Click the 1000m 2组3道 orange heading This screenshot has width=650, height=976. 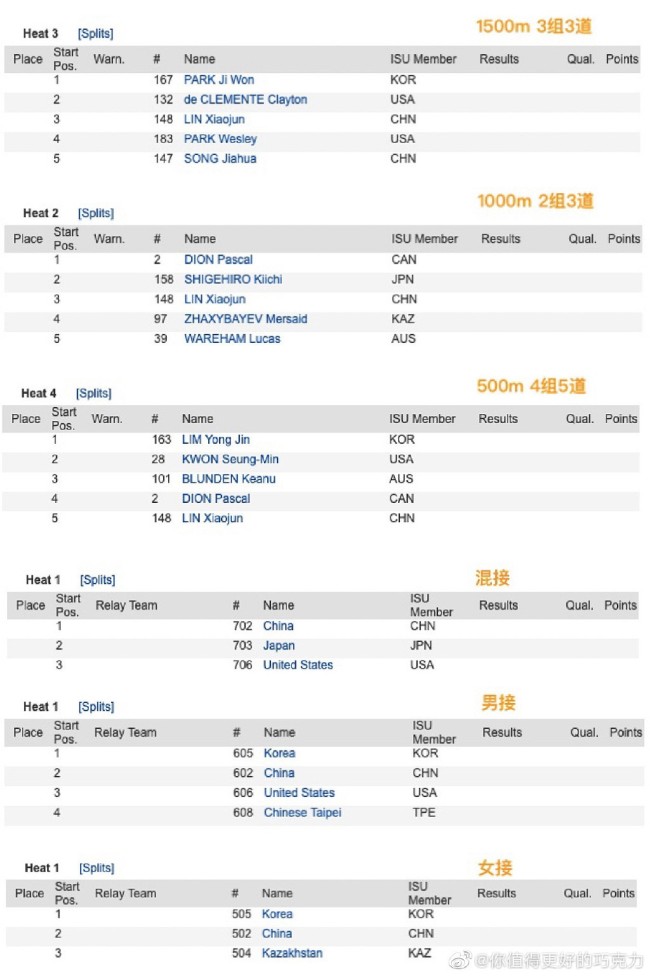pyautogui.click(x=535, y=201)
